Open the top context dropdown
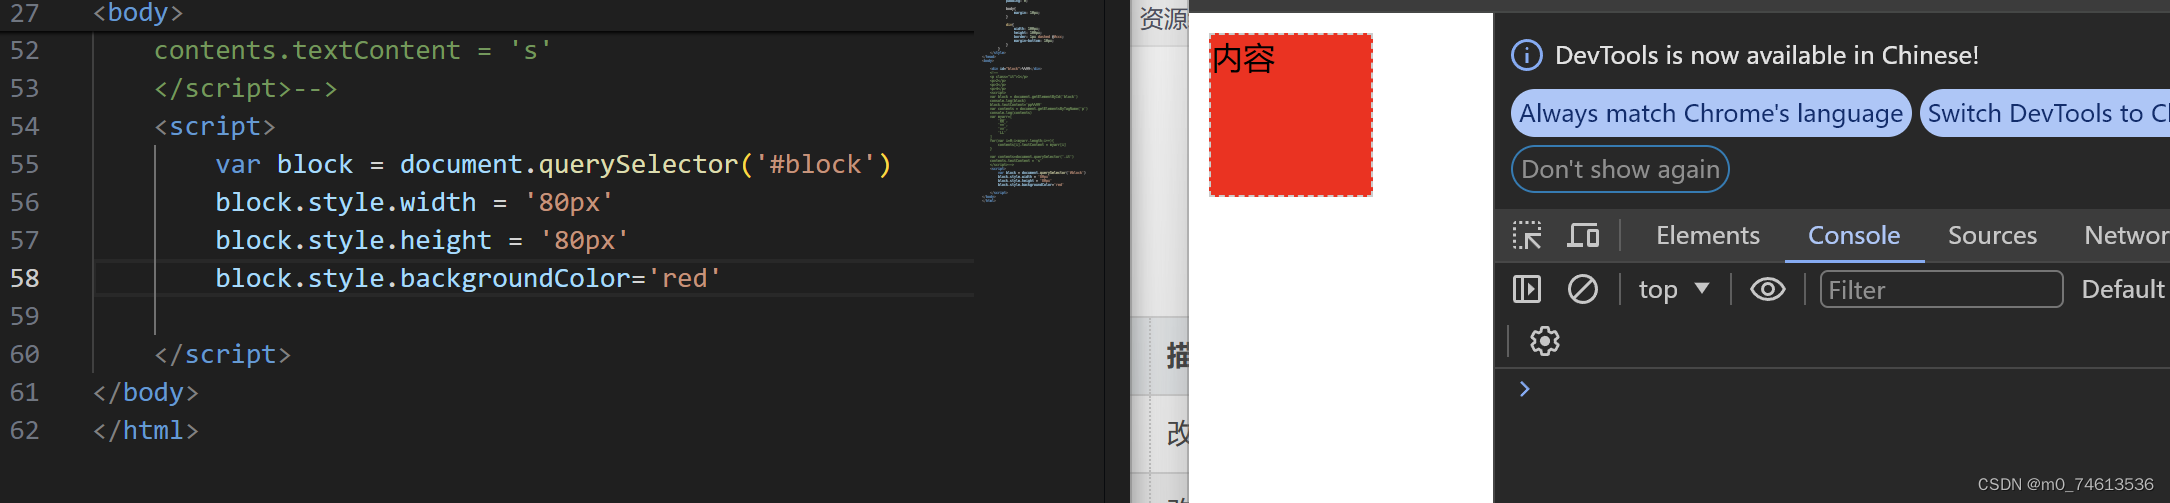The width and height of the screenshot is (2170, 503). (x=1674, y=289)
